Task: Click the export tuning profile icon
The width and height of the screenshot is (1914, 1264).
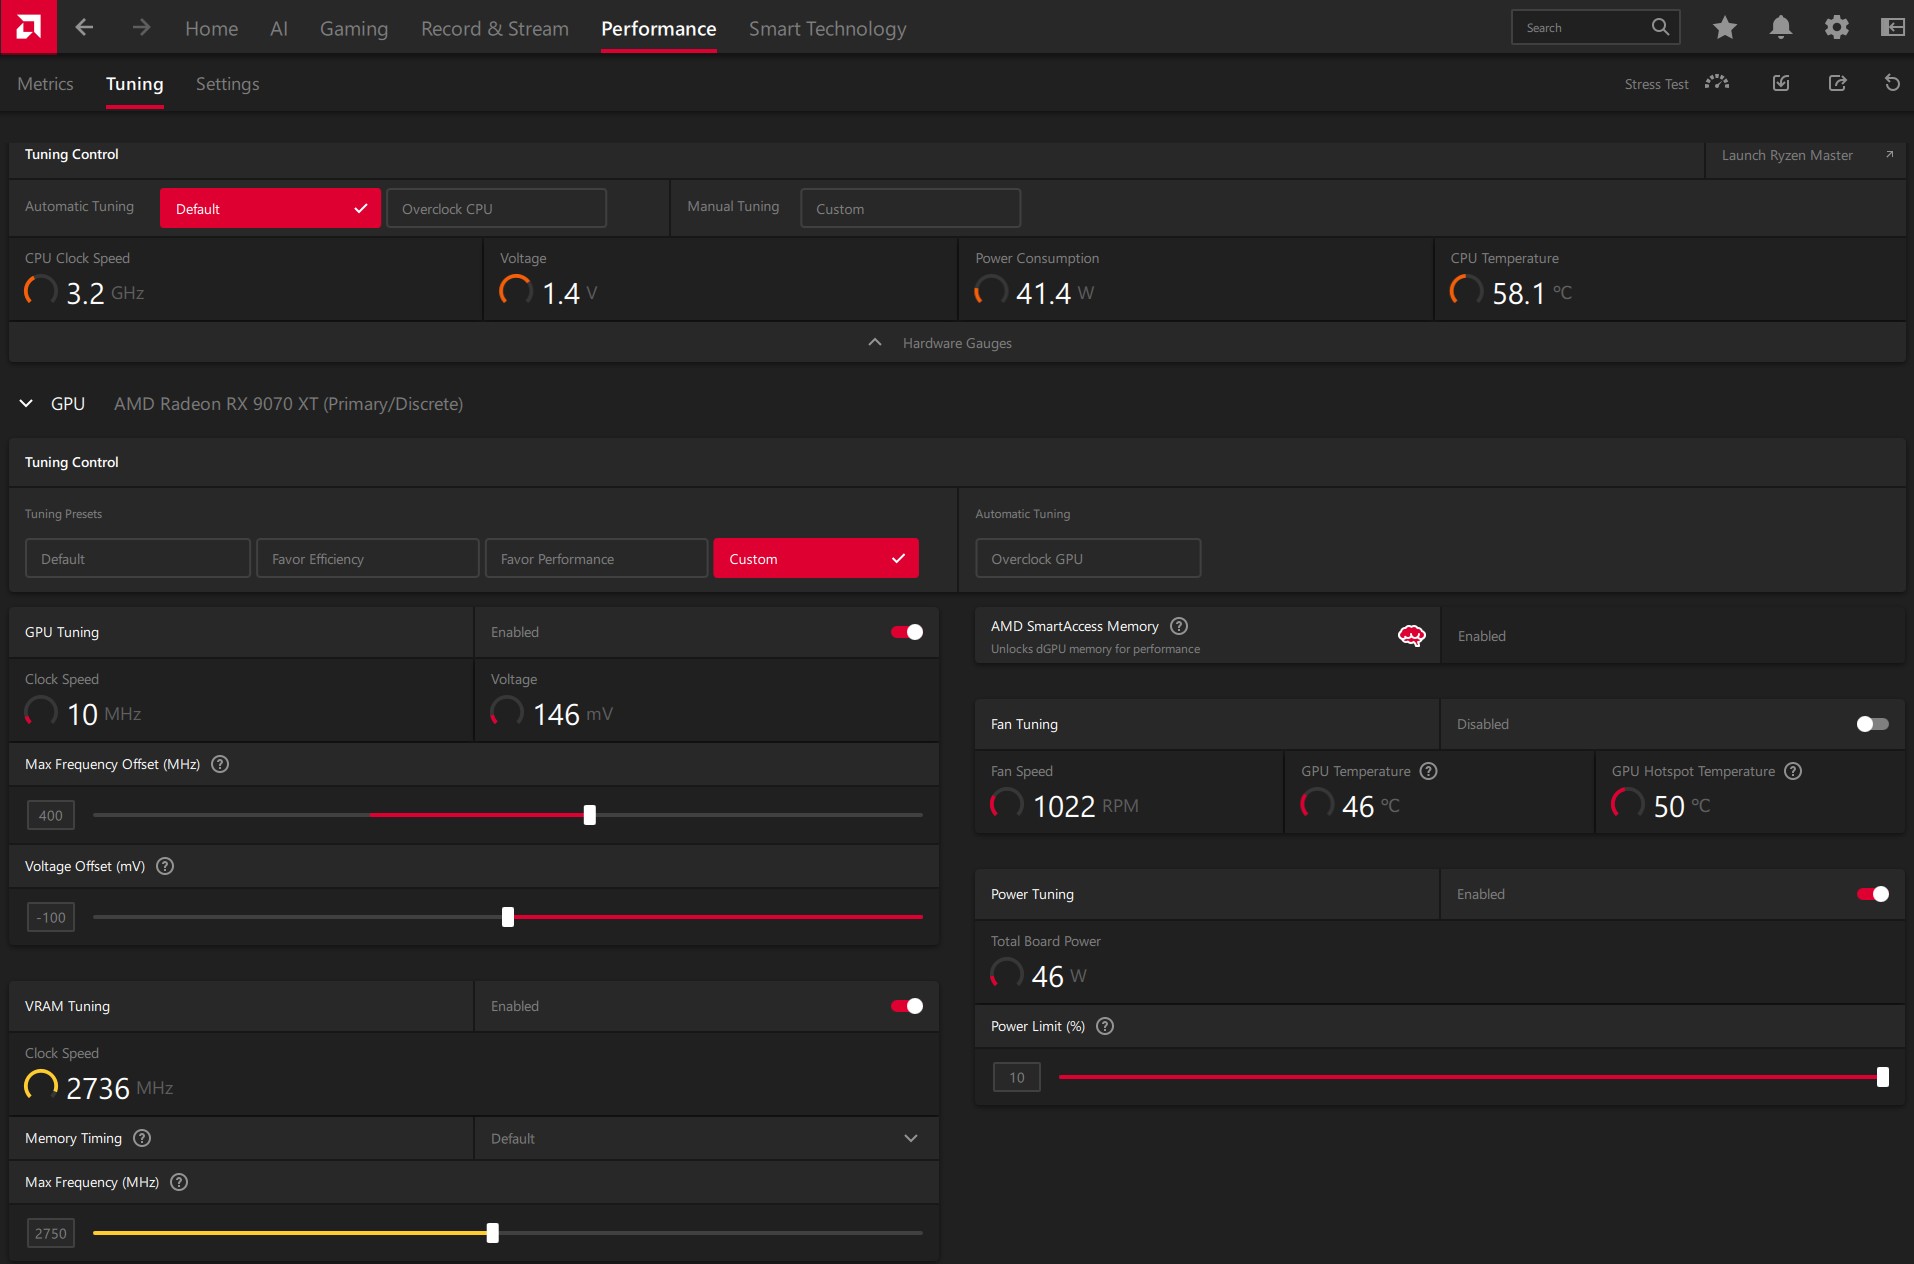Action: 1839,83
